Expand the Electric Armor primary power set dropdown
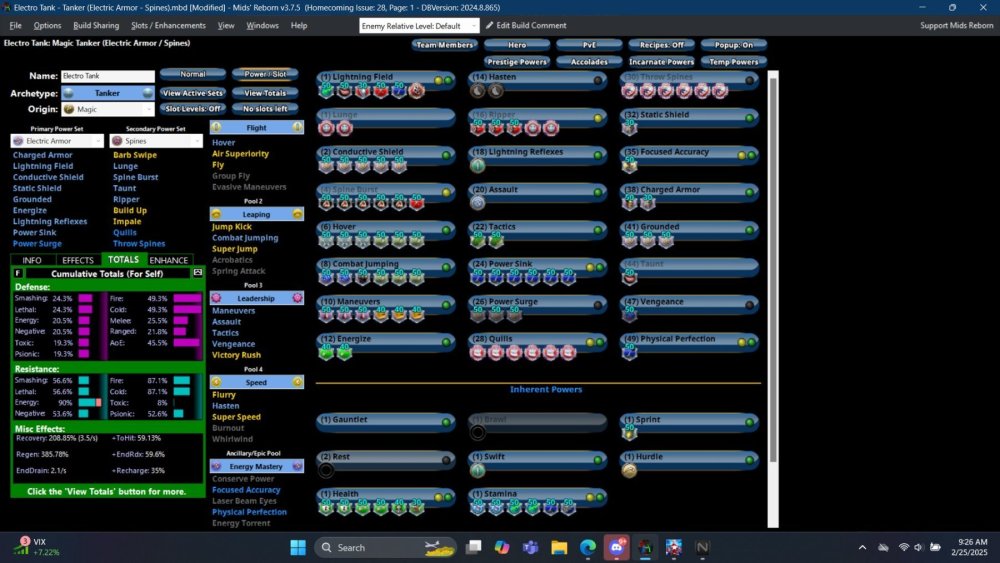Screen dimensions: 1000x563 [57, 141]
